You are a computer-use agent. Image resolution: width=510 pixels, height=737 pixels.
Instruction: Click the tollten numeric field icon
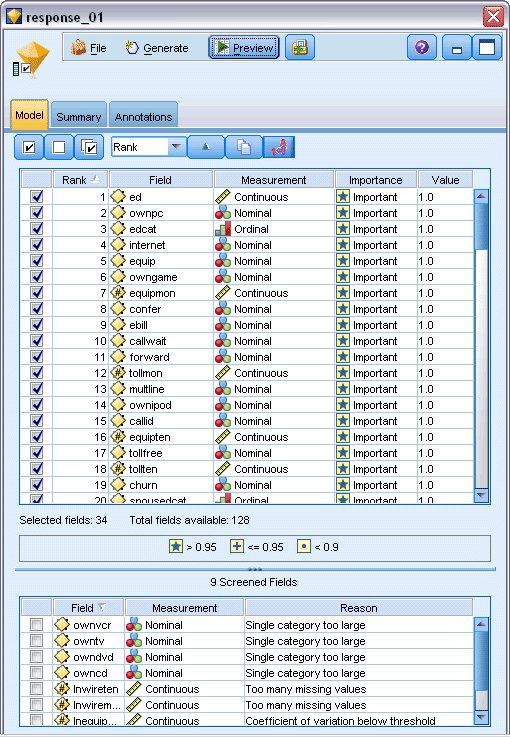point(118,469)
